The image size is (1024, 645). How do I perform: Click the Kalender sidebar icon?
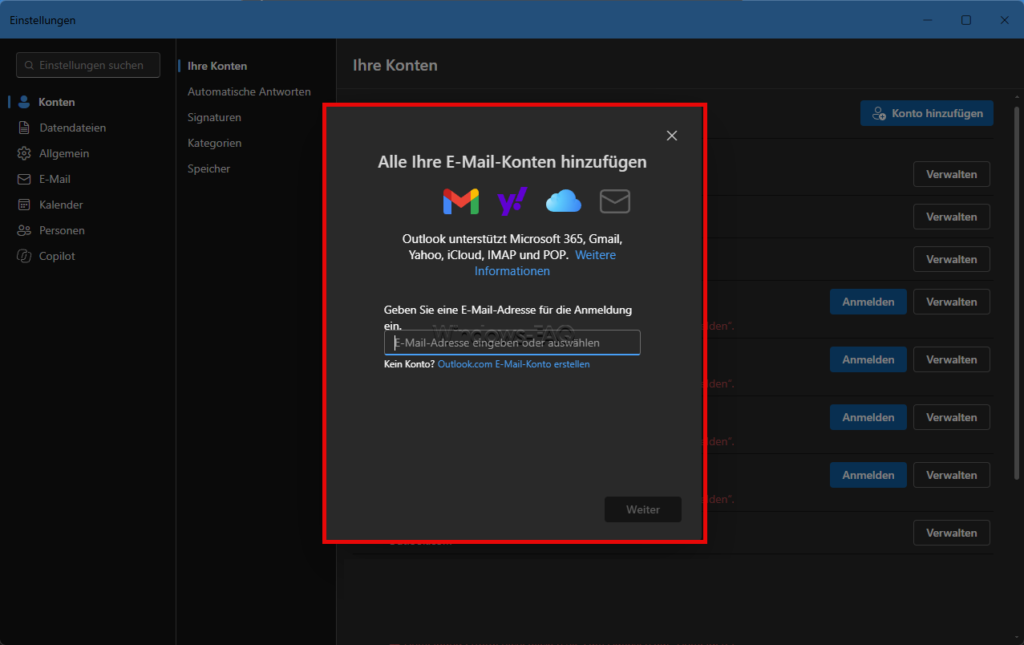(x=24, y=204)
